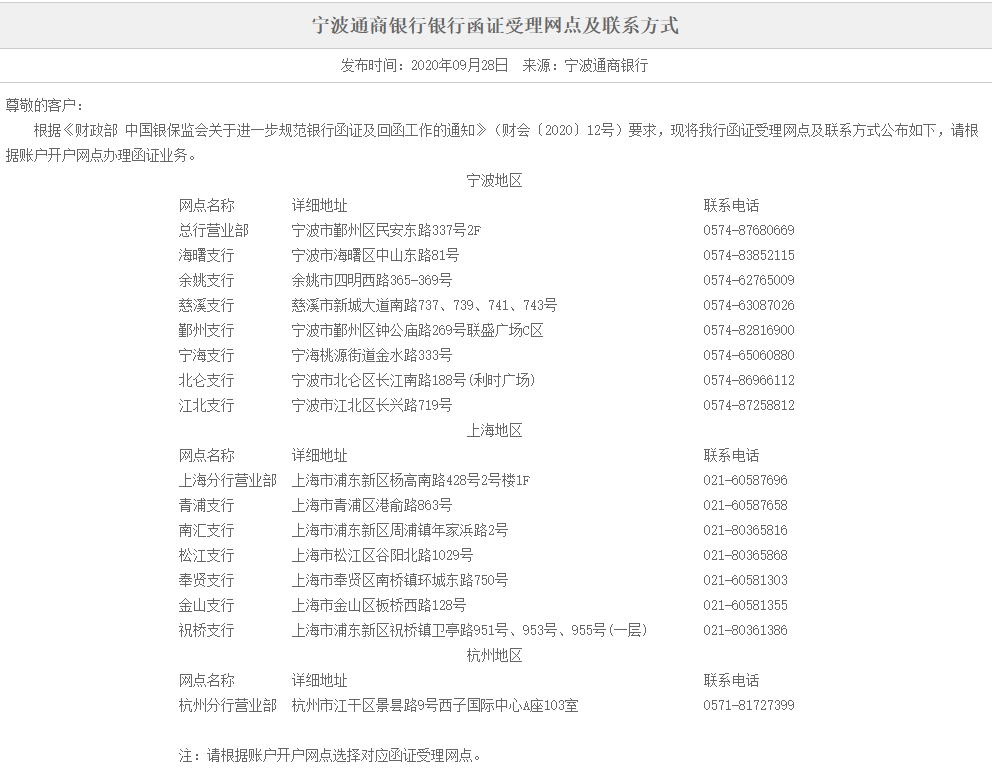Select phone number 0574-82816900
Screen dimensions: 992x769
(x=749, y=330)
